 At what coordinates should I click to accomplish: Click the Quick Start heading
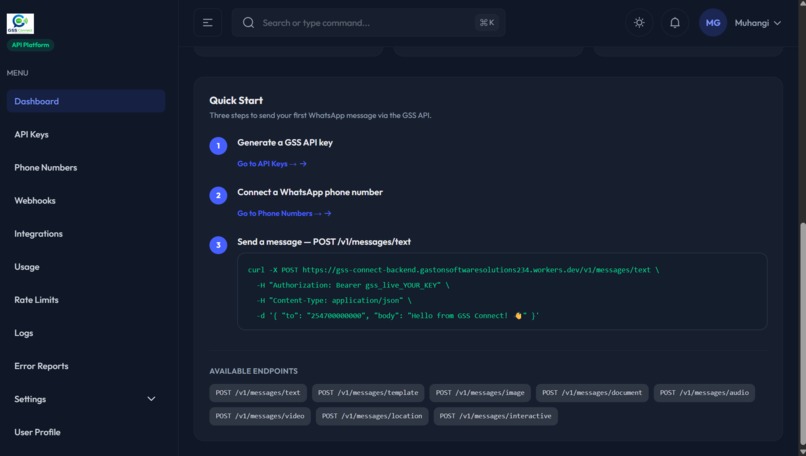click(236, 100)
